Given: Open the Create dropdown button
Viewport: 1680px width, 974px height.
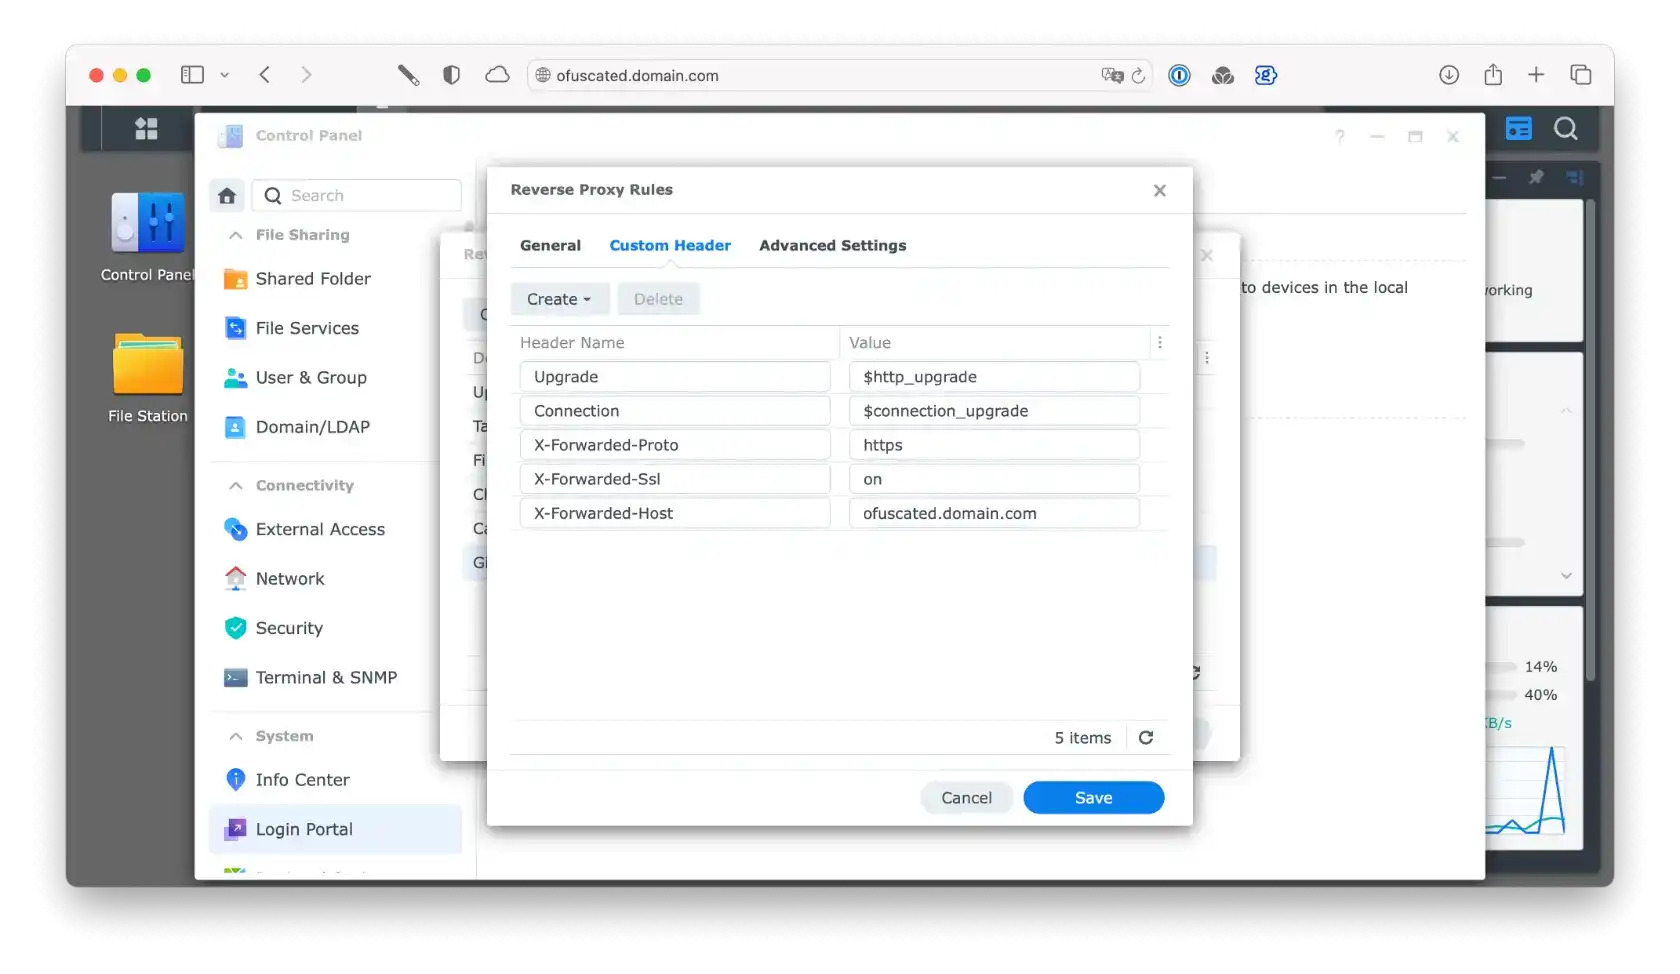Looking at the screenshot, I should (x=559, y=299).
